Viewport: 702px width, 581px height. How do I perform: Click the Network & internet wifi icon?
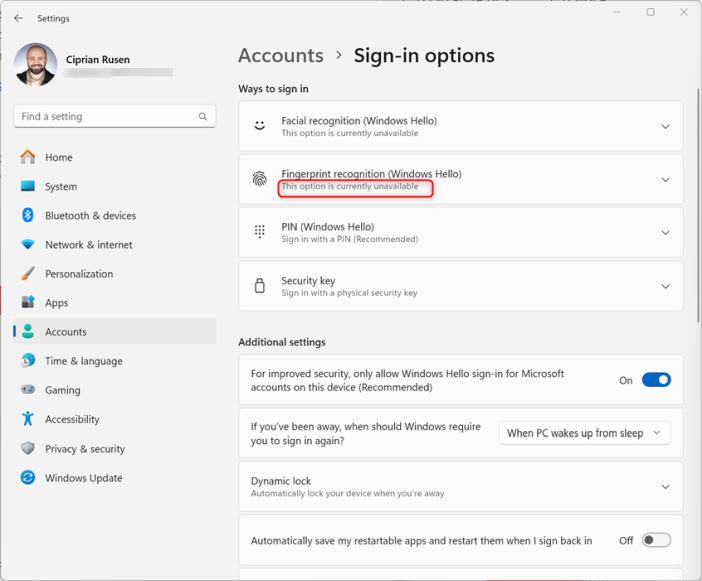28,244
